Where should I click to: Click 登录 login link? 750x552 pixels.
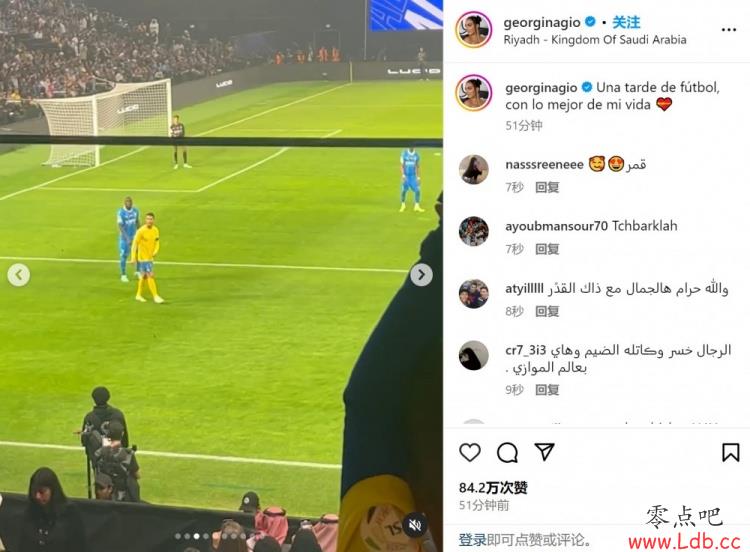(473, 540)
